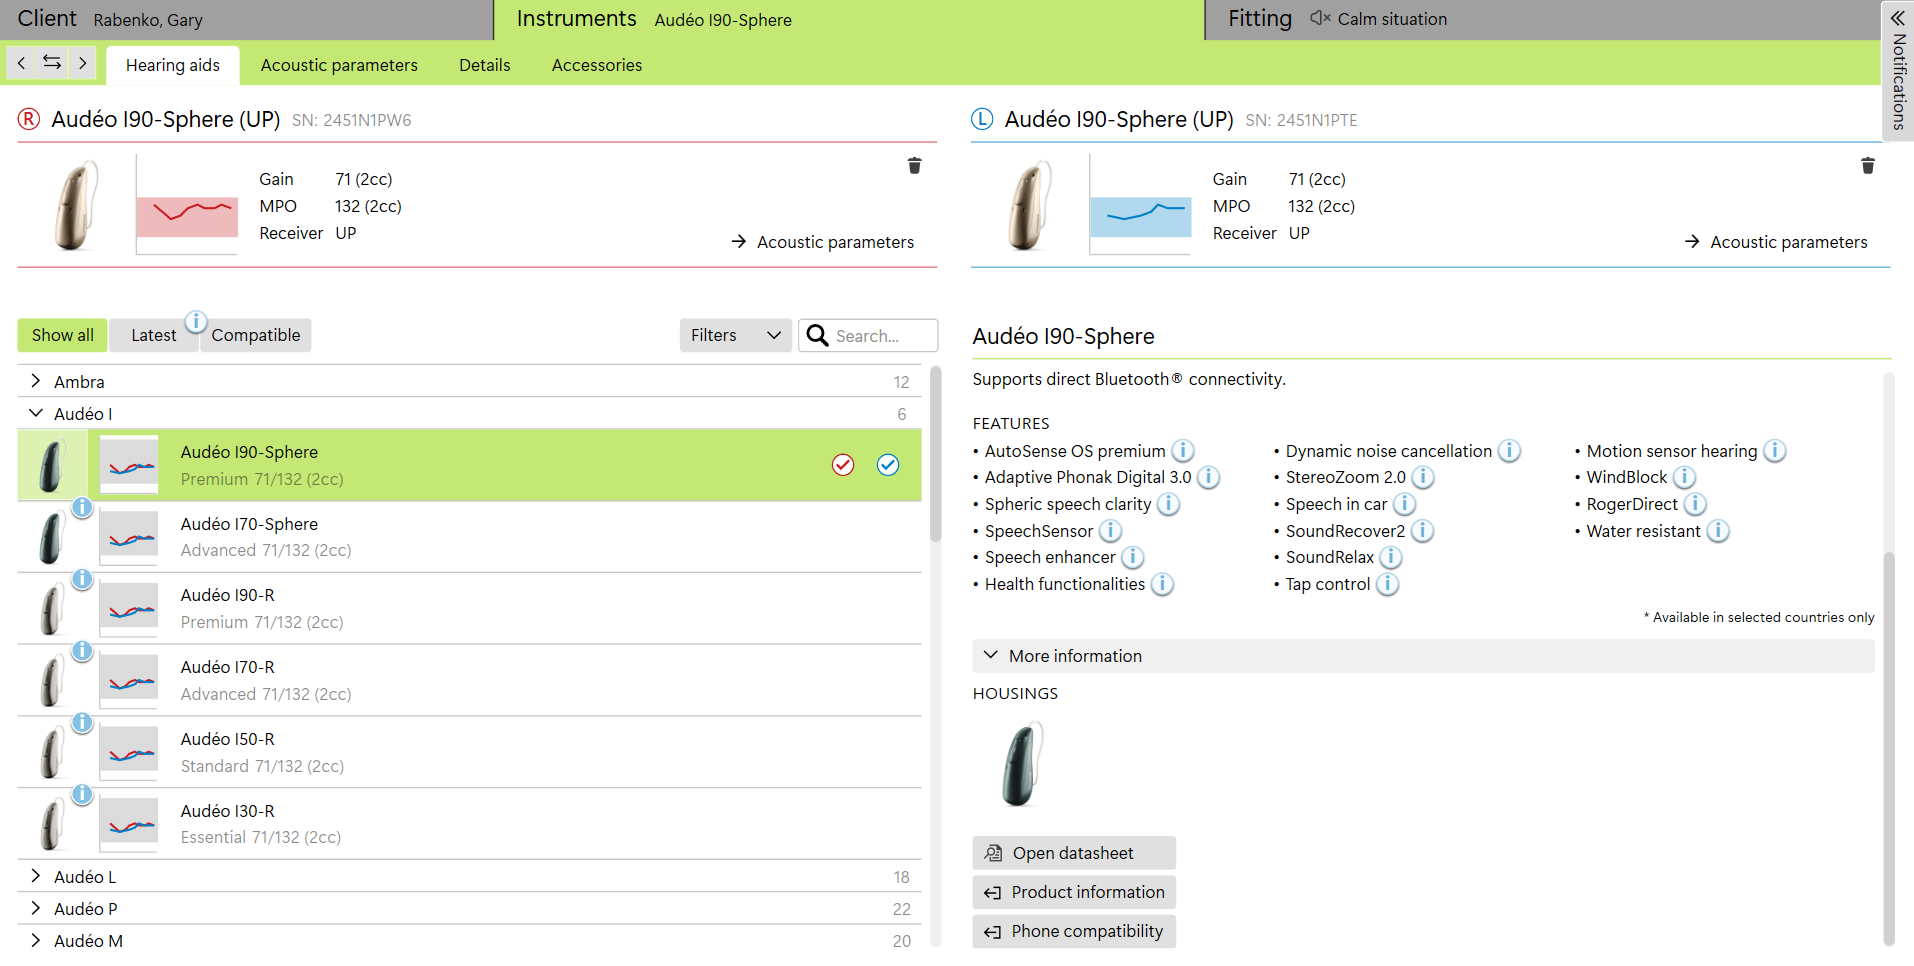The image size is (1914, 966).
Task: Click the back navigation arrow
Action: pos(21,63)
